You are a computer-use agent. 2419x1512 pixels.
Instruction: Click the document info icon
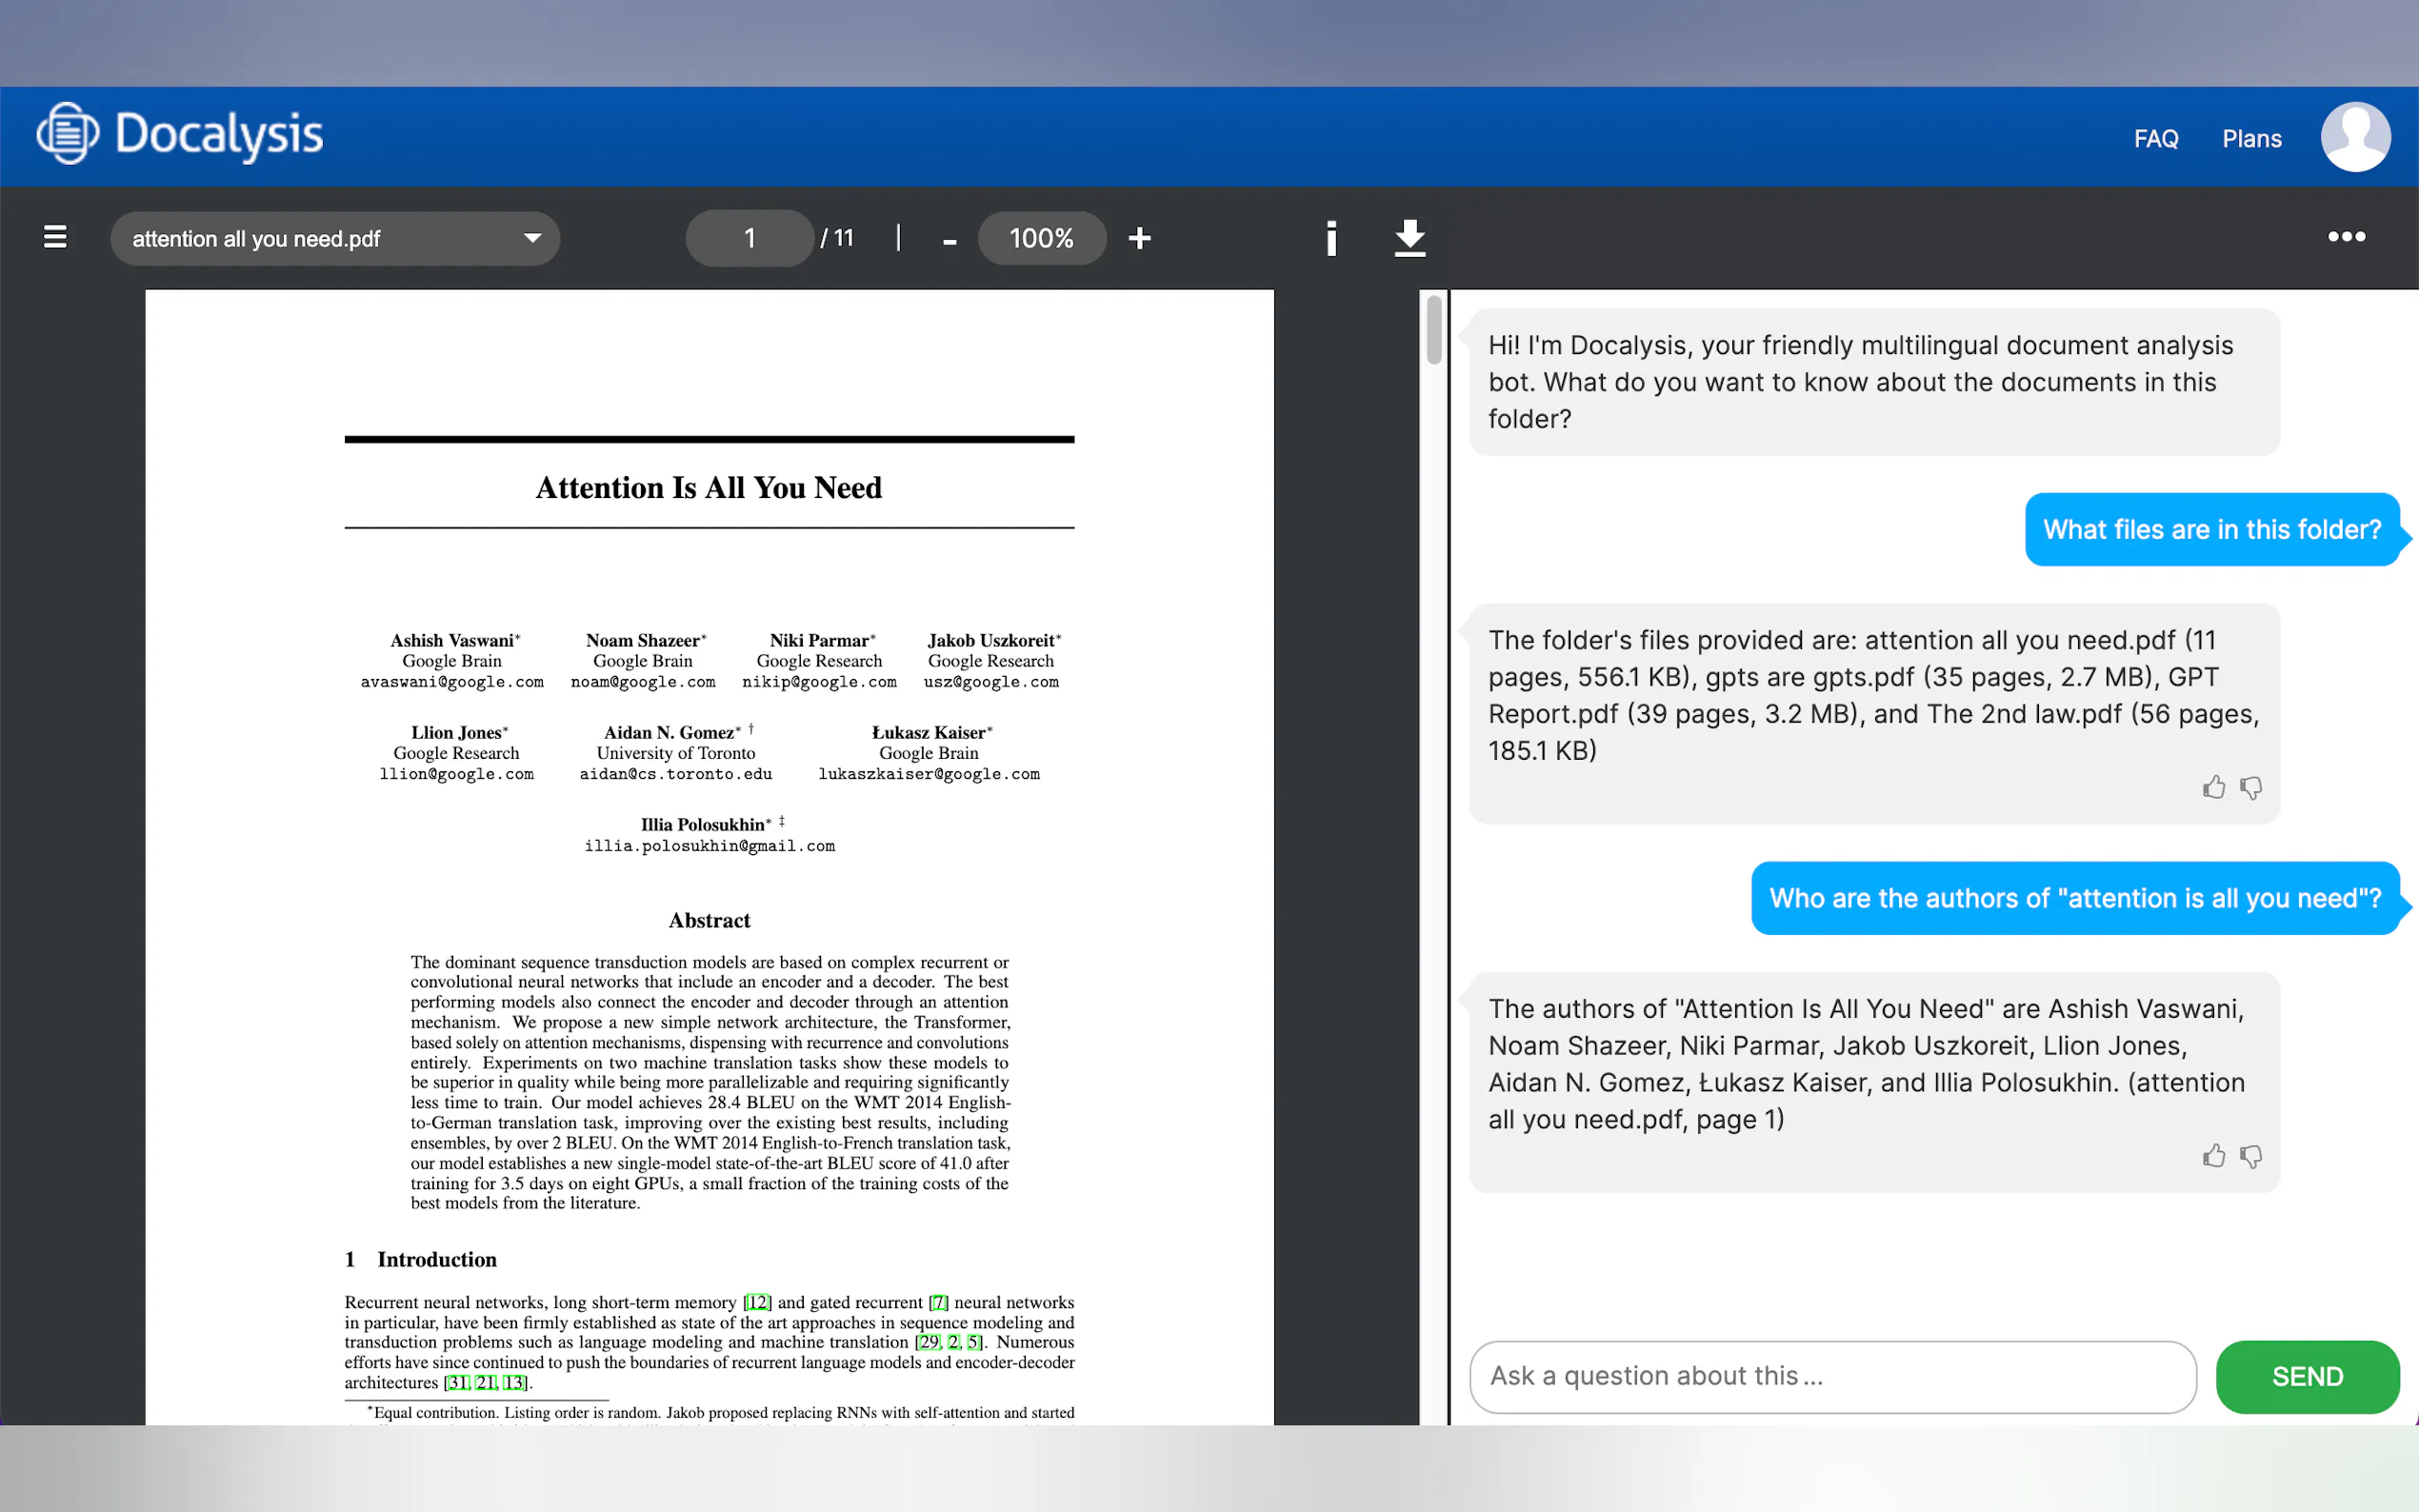tap(1331, 238)
